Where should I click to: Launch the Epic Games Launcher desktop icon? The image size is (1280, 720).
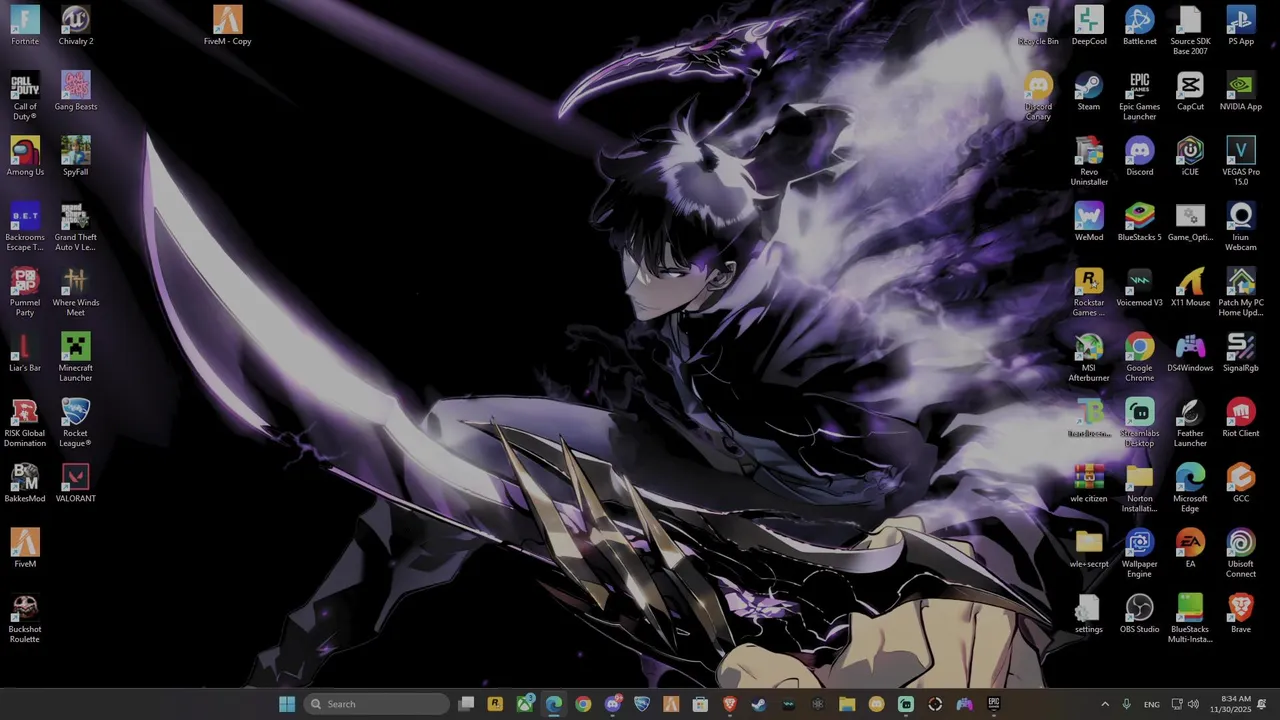click(x=1140, y=96)
